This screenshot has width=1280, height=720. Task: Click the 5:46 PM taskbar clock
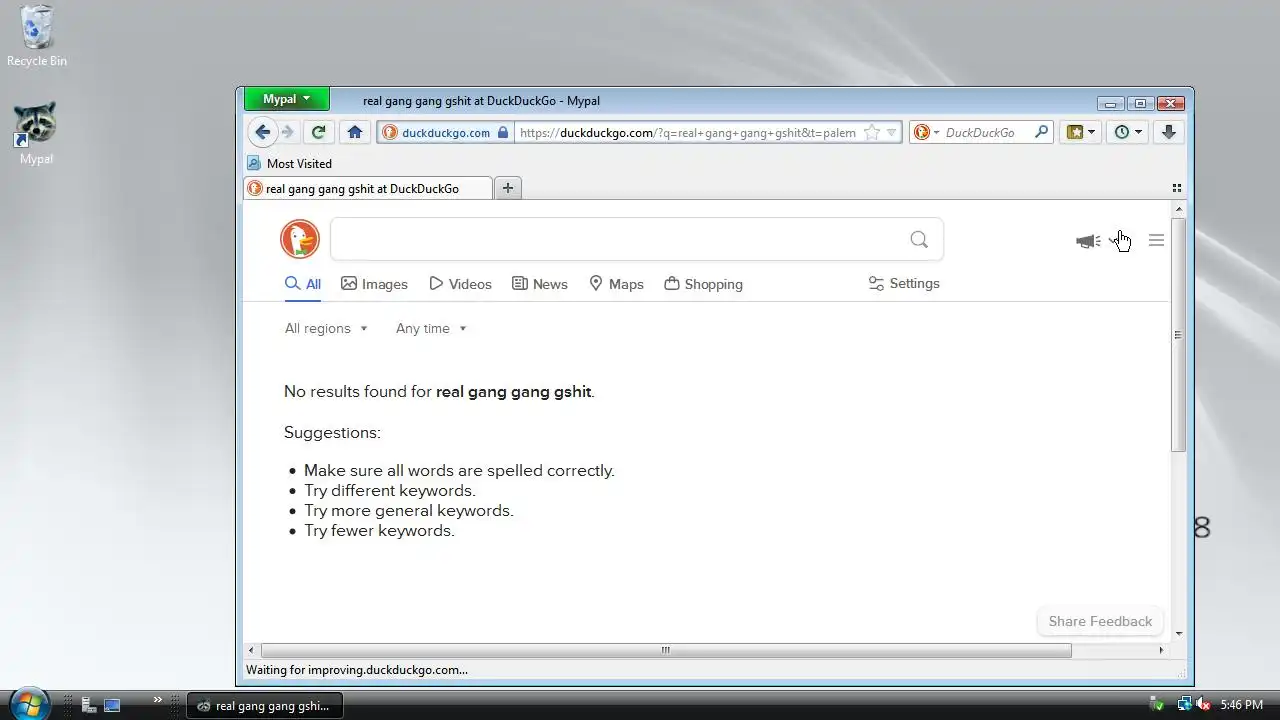1242,705
